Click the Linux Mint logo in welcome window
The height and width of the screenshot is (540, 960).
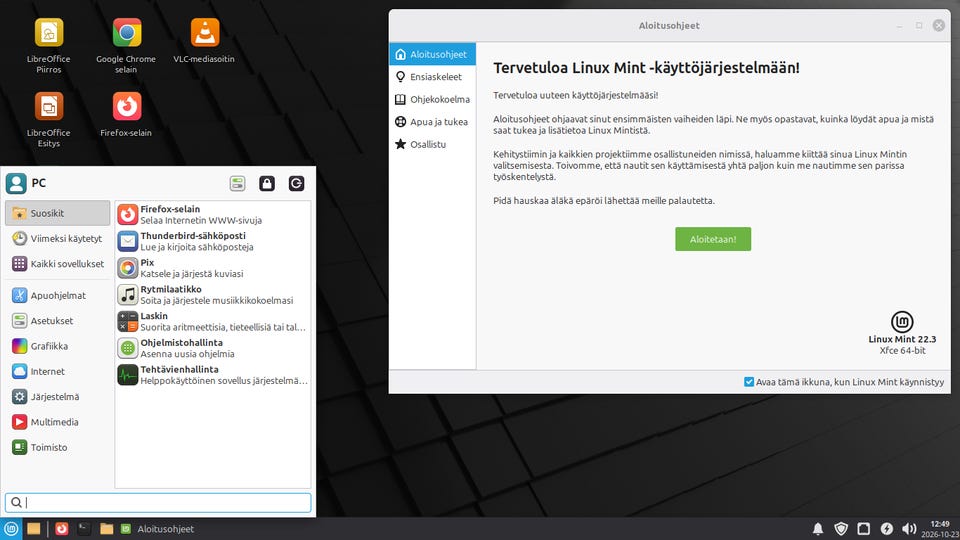pos(902,321)
